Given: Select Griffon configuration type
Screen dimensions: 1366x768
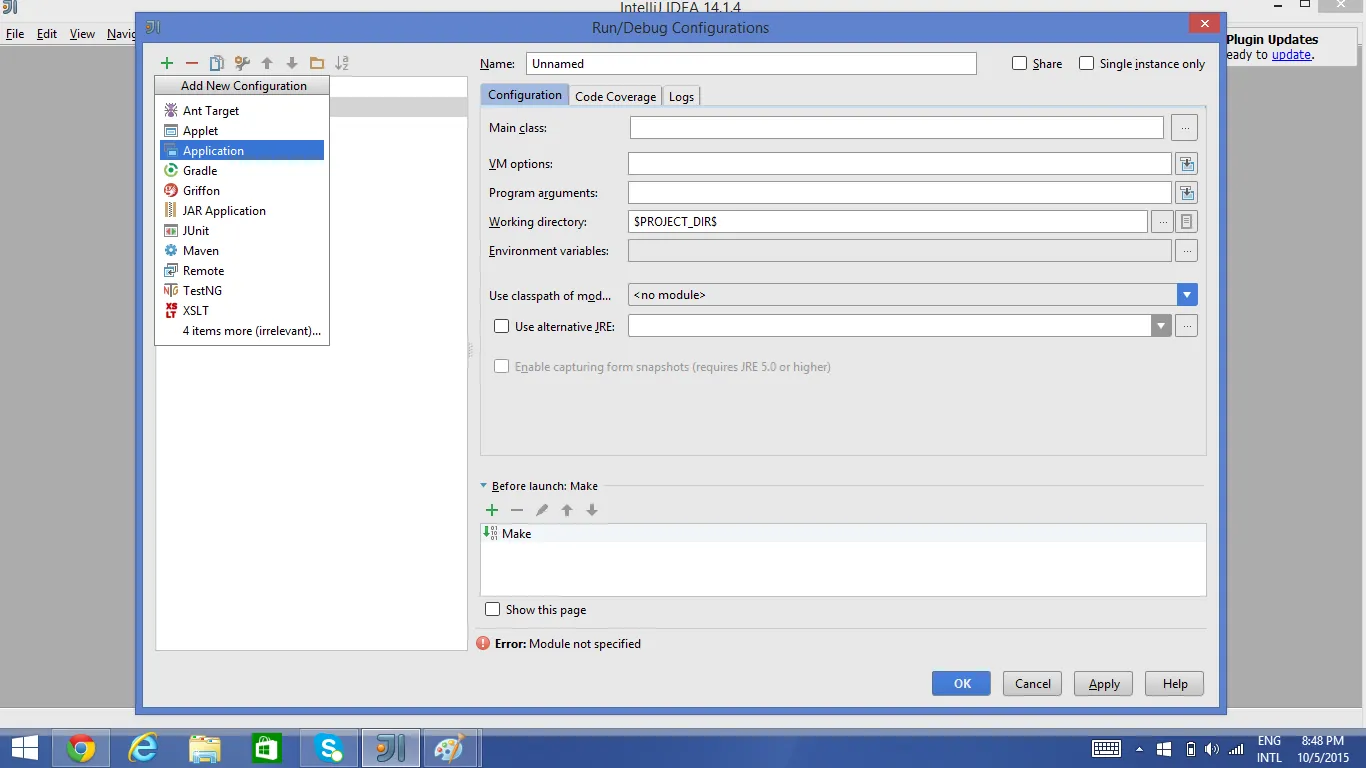Looking at the screenshot, I should (x=242, y=191).
